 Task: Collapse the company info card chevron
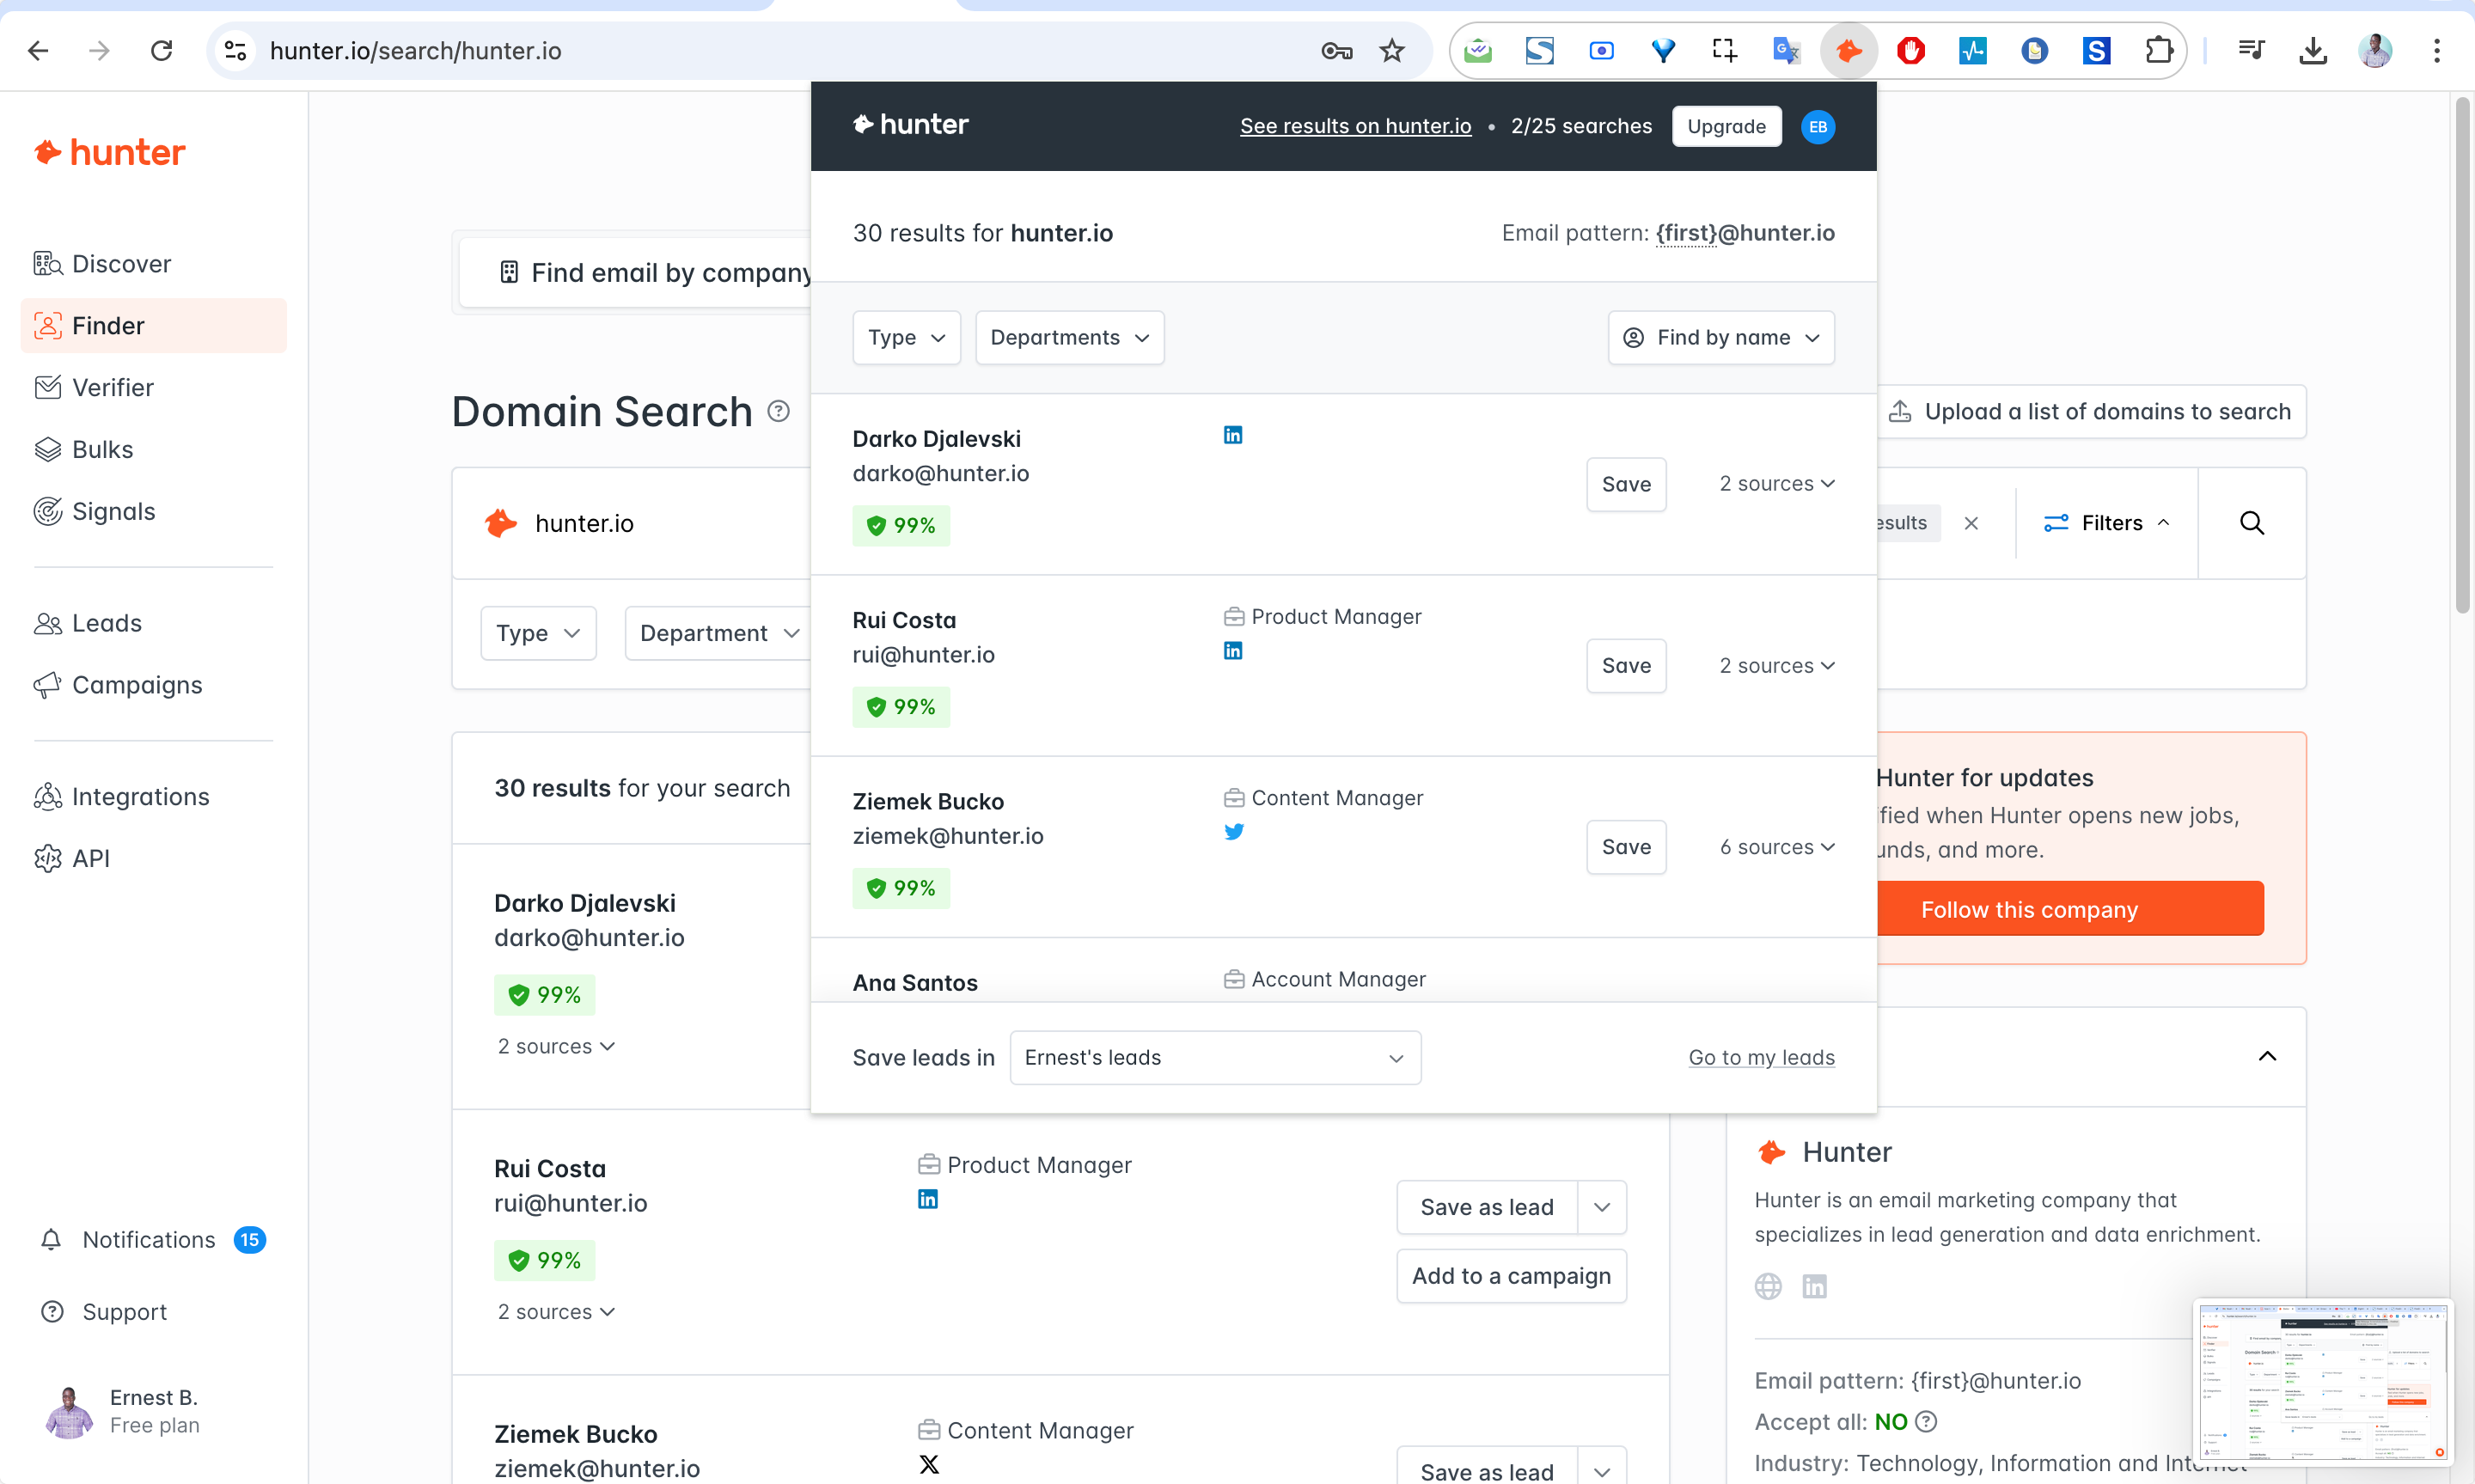click(x=2267, y=1056)
